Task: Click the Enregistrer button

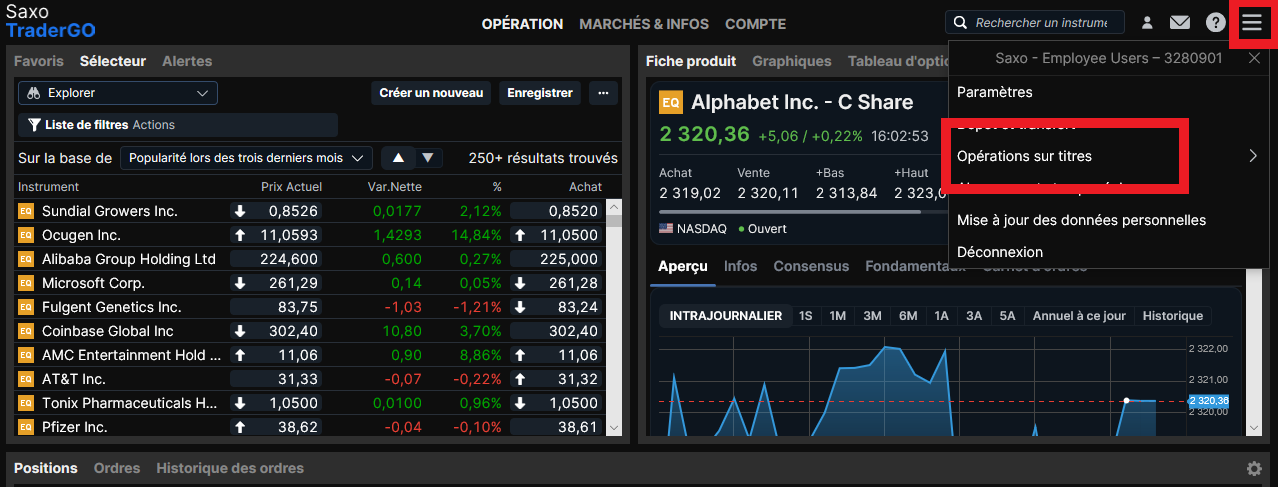Action: click(x=540, y=93)
